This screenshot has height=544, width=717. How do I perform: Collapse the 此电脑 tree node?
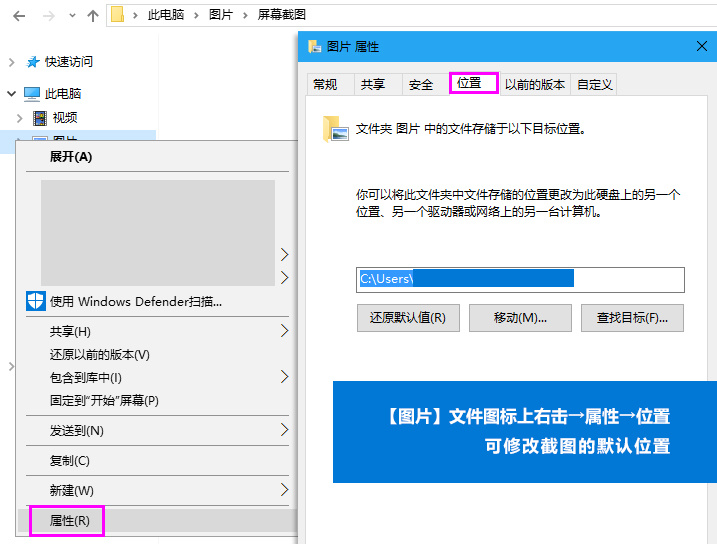11,94
